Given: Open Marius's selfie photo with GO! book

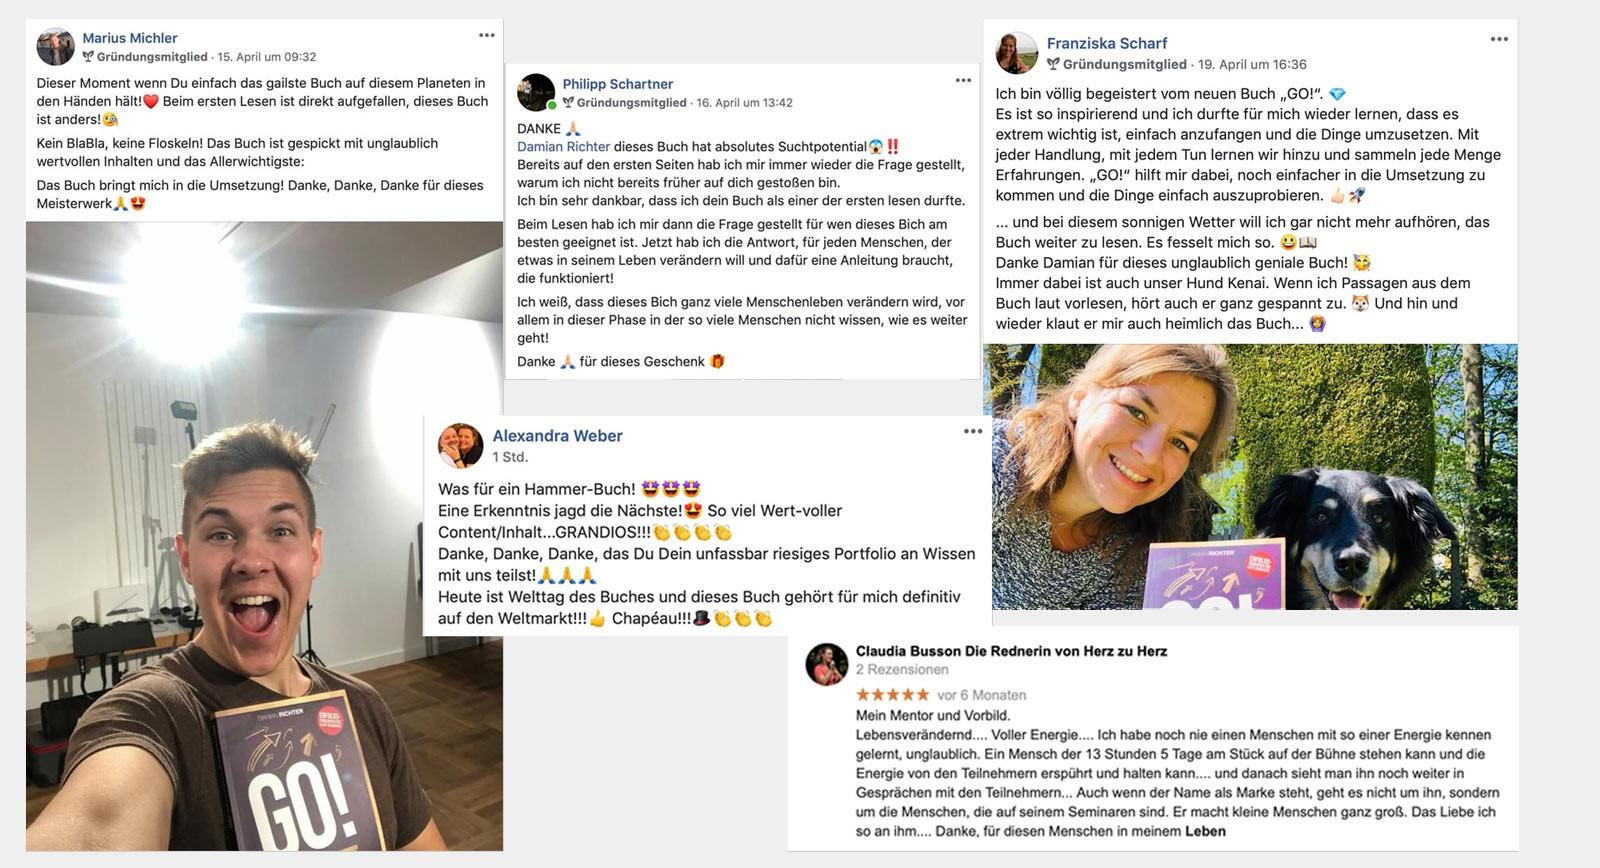Looking at the screenshot, I should [264, 536].
